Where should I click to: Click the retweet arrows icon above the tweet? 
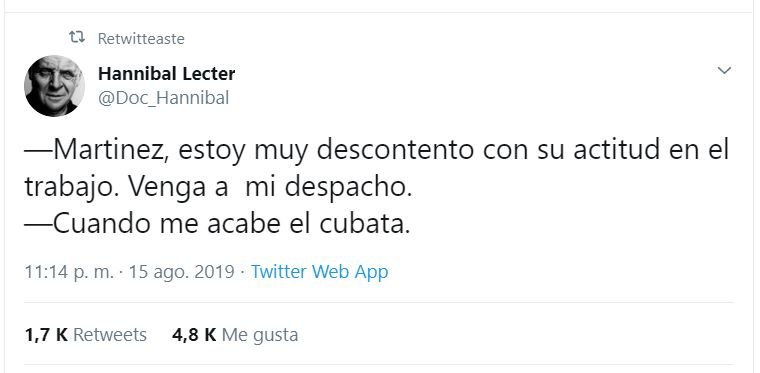(77, 37)
